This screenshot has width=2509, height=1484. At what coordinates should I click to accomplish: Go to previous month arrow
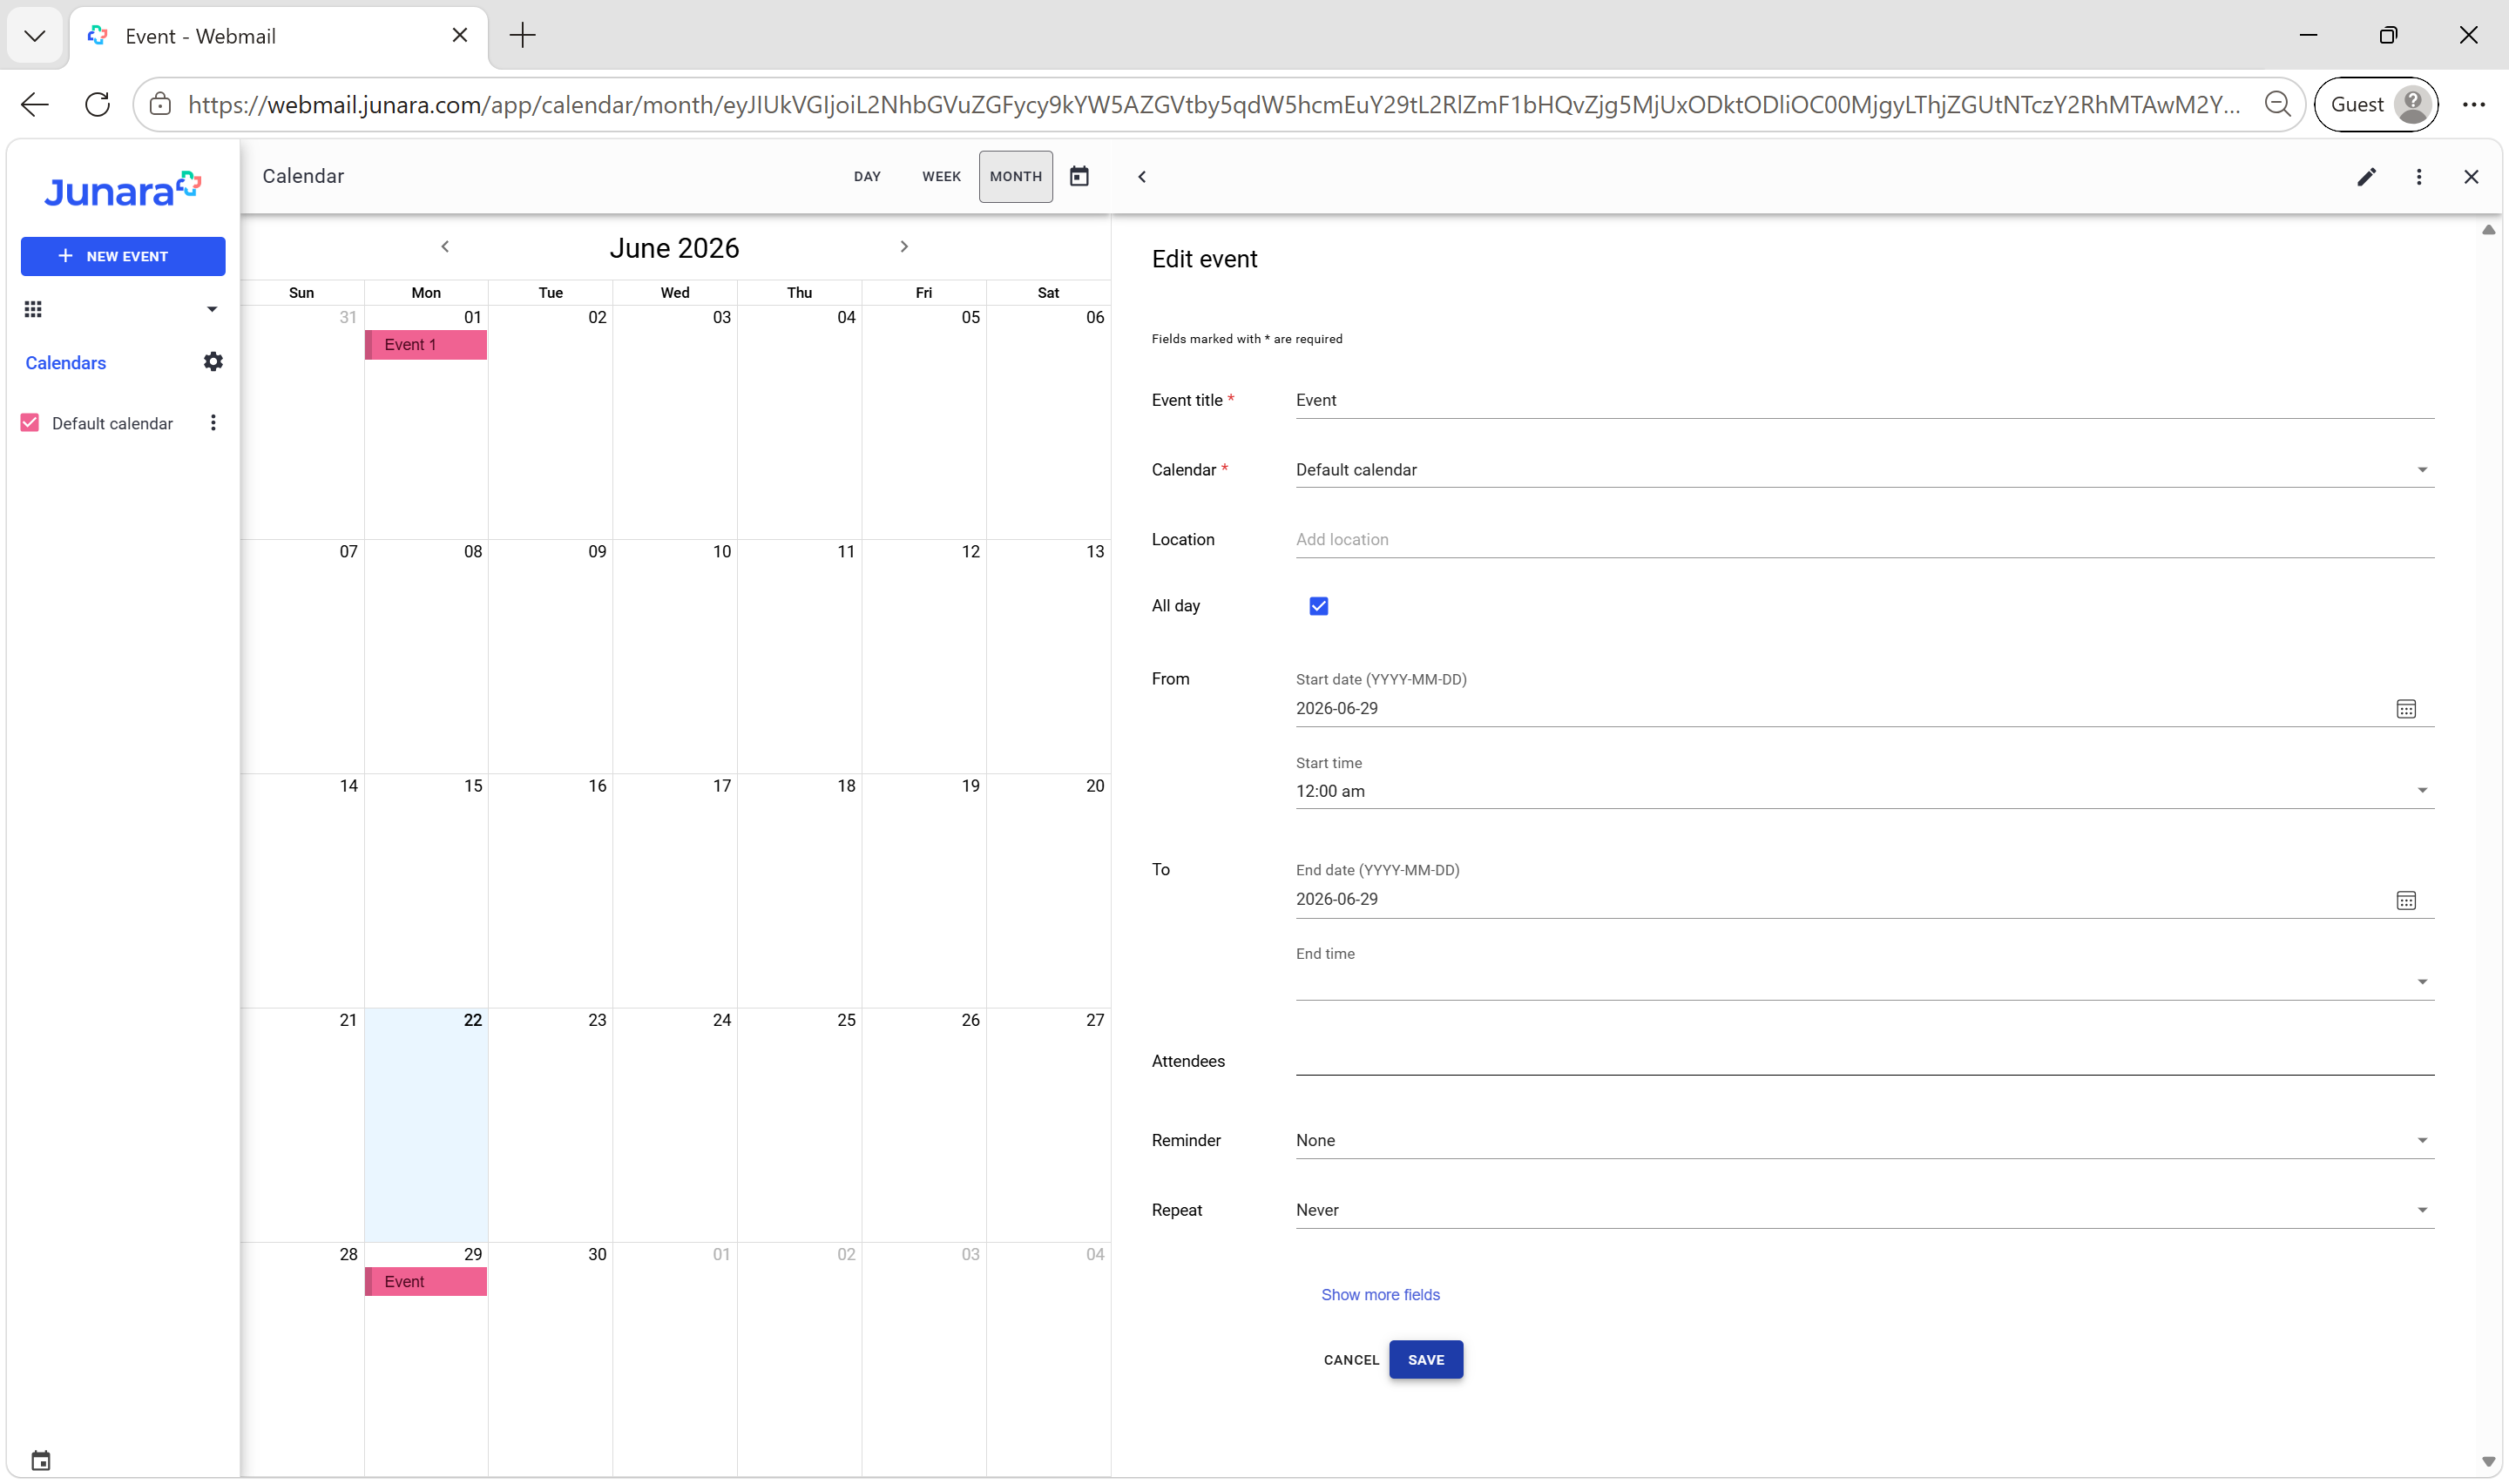click(445, 247)
